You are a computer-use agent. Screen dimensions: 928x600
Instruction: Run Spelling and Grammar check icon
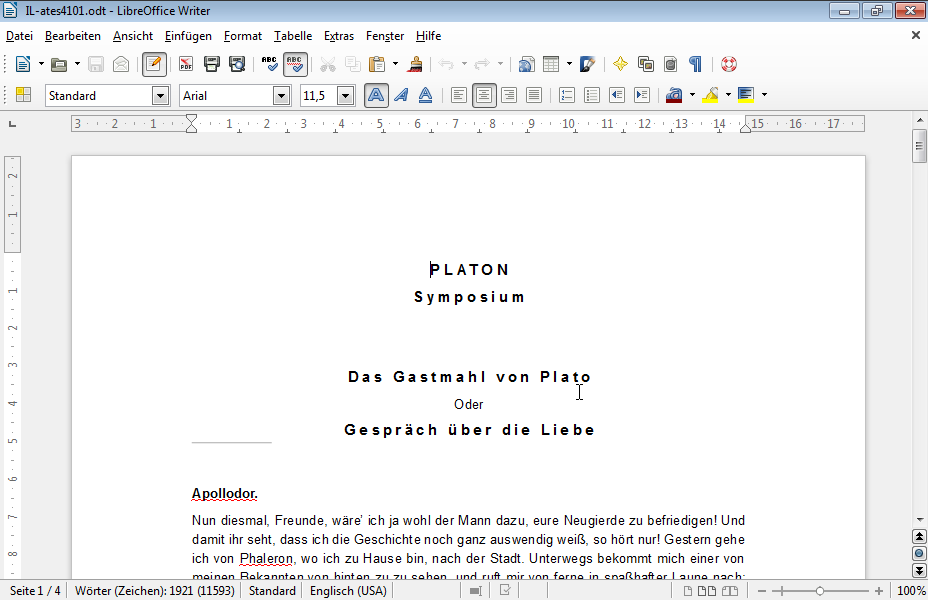(x=269, y=64)
